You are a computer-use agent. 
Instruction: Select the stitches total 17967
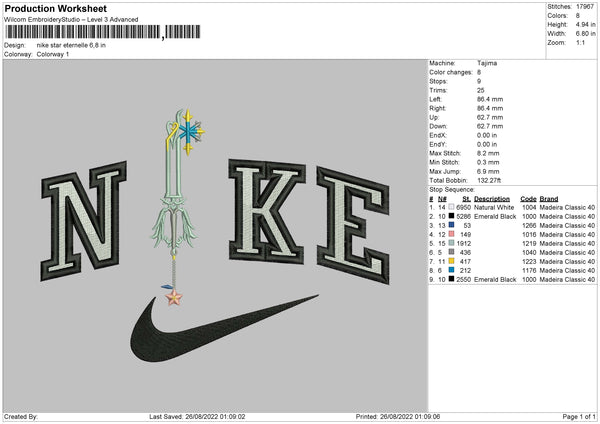585,7
